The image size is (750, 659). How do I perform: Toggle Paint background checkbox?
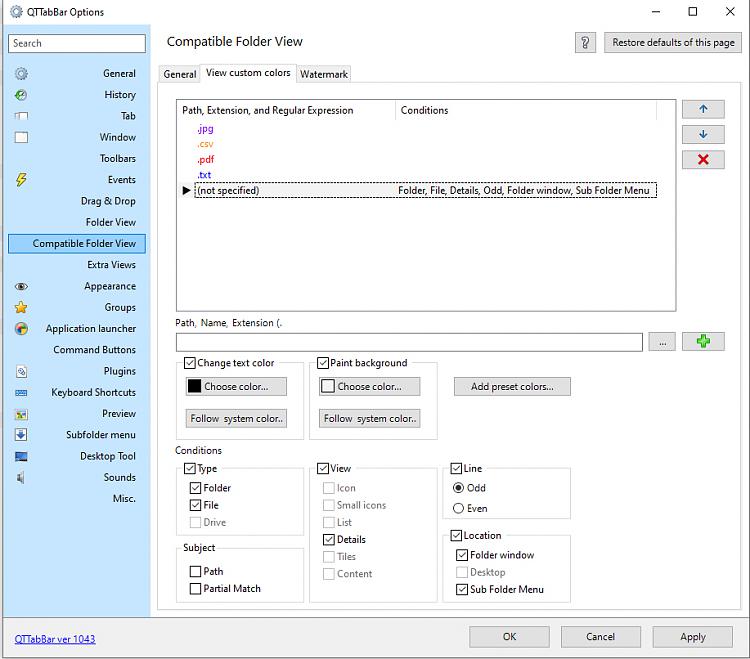pyautogui.click(x=323, y=363)
